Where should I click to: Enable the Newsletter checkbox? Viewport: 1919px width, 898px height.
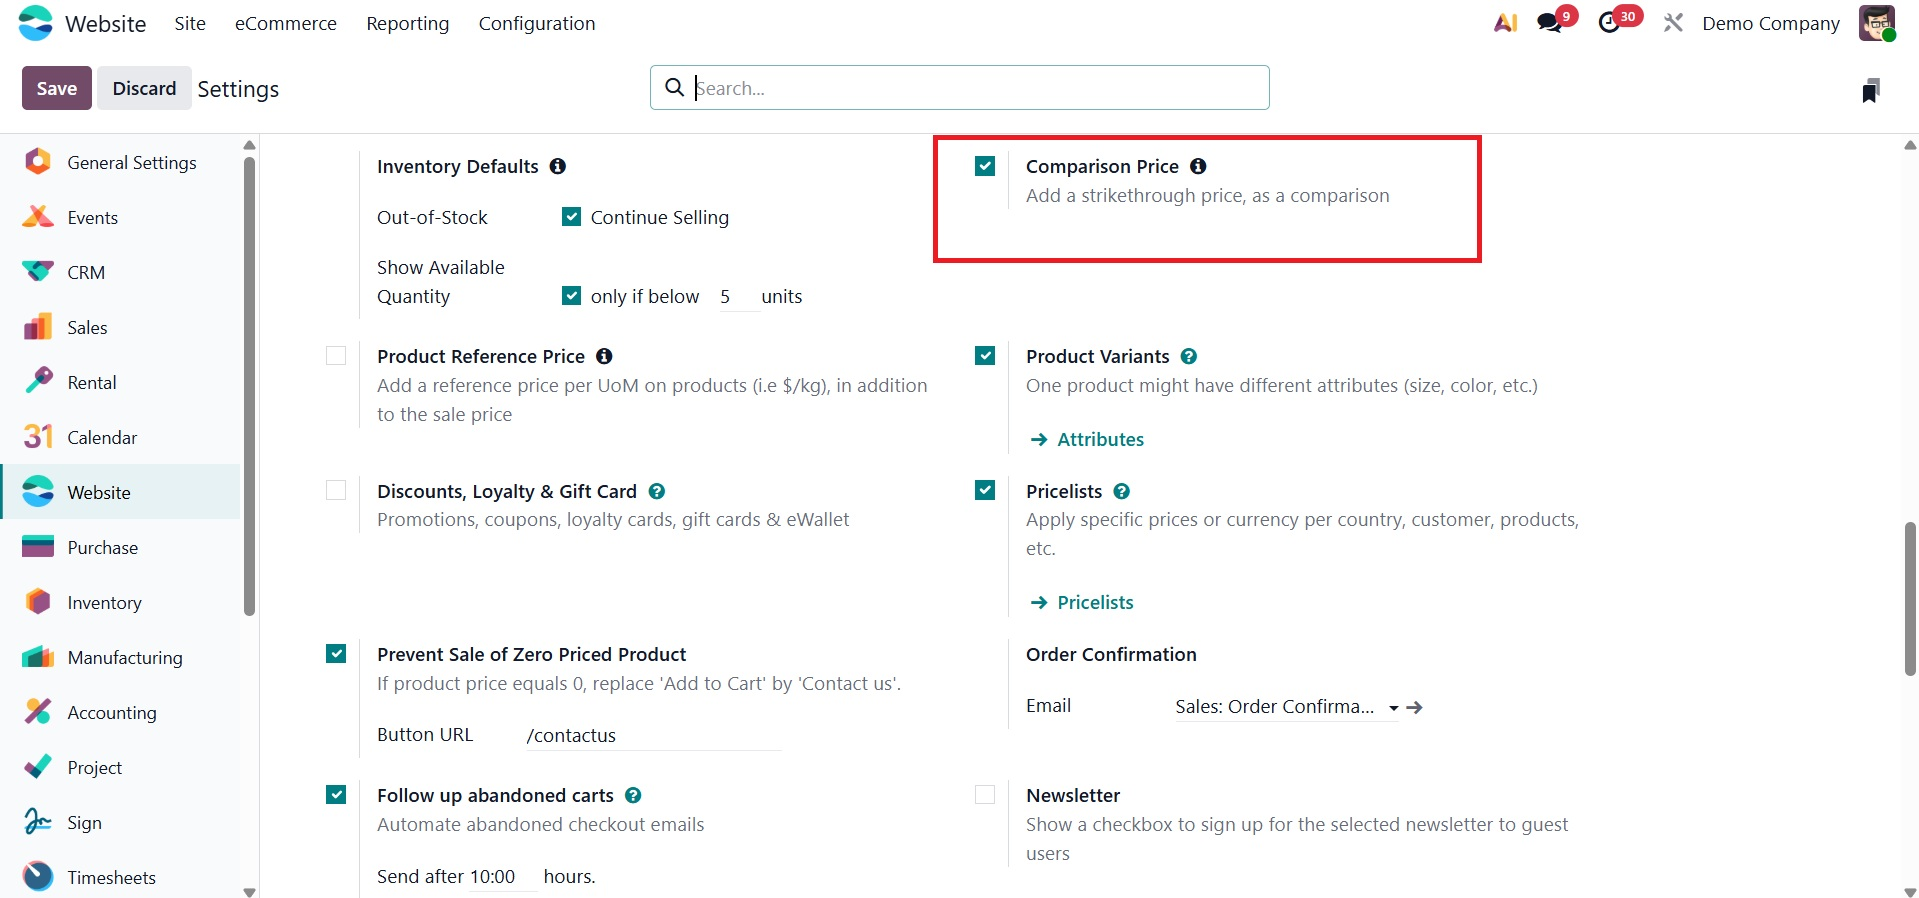pos(985,795)
